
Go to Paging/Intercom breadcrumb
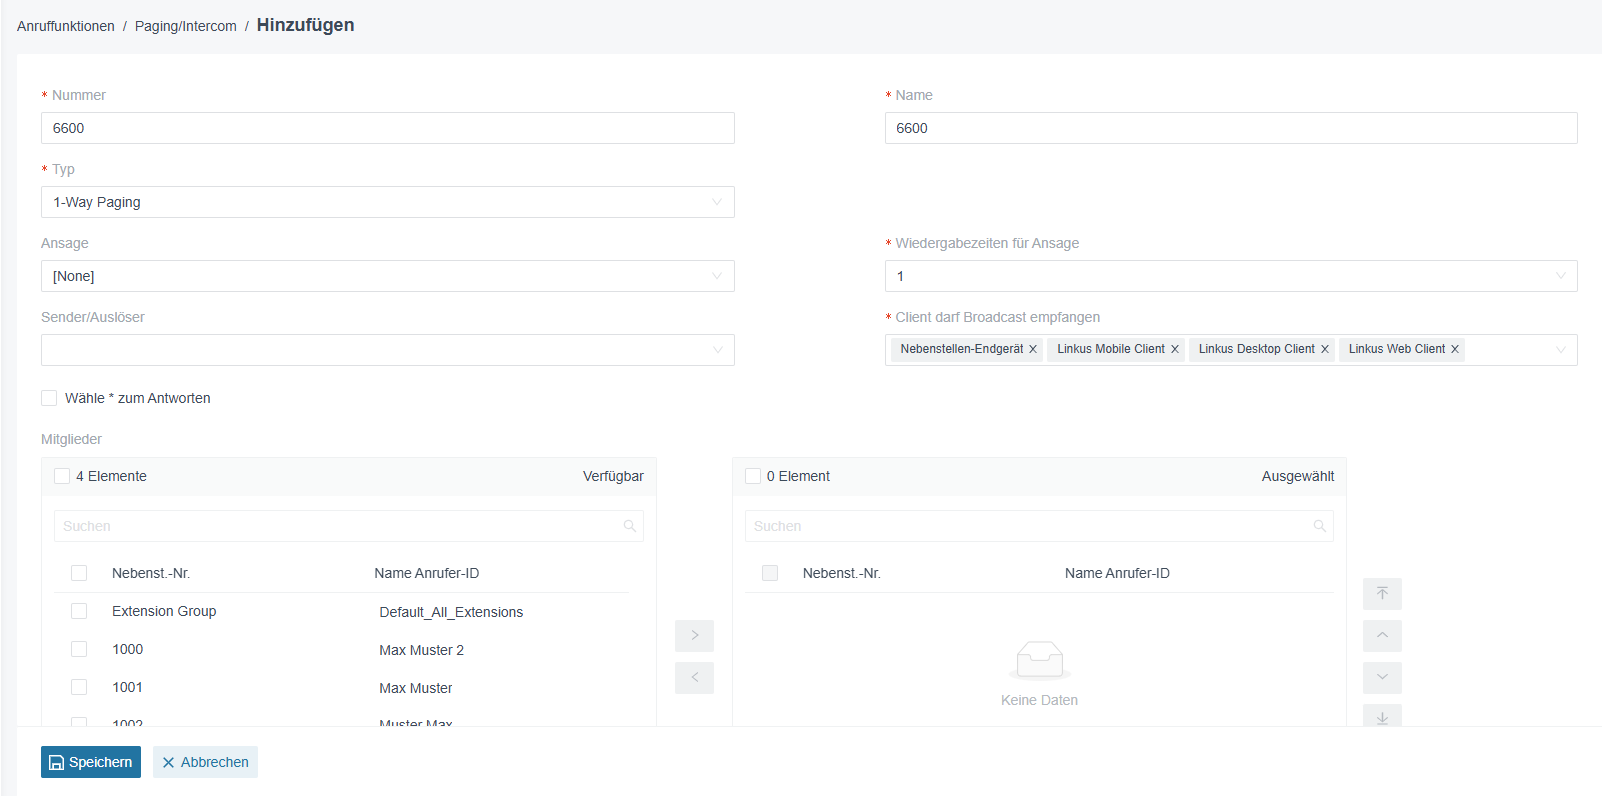[186, 26]
